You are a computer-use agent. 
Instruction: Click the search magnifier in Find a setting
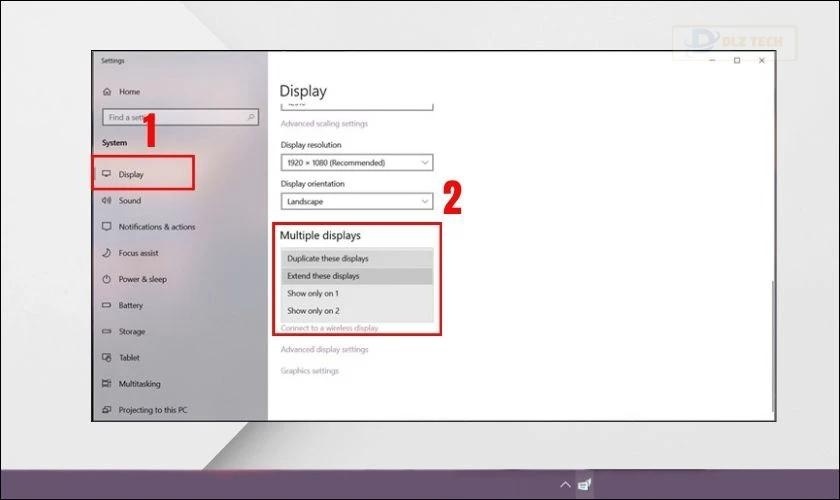[x=251, y=117]
